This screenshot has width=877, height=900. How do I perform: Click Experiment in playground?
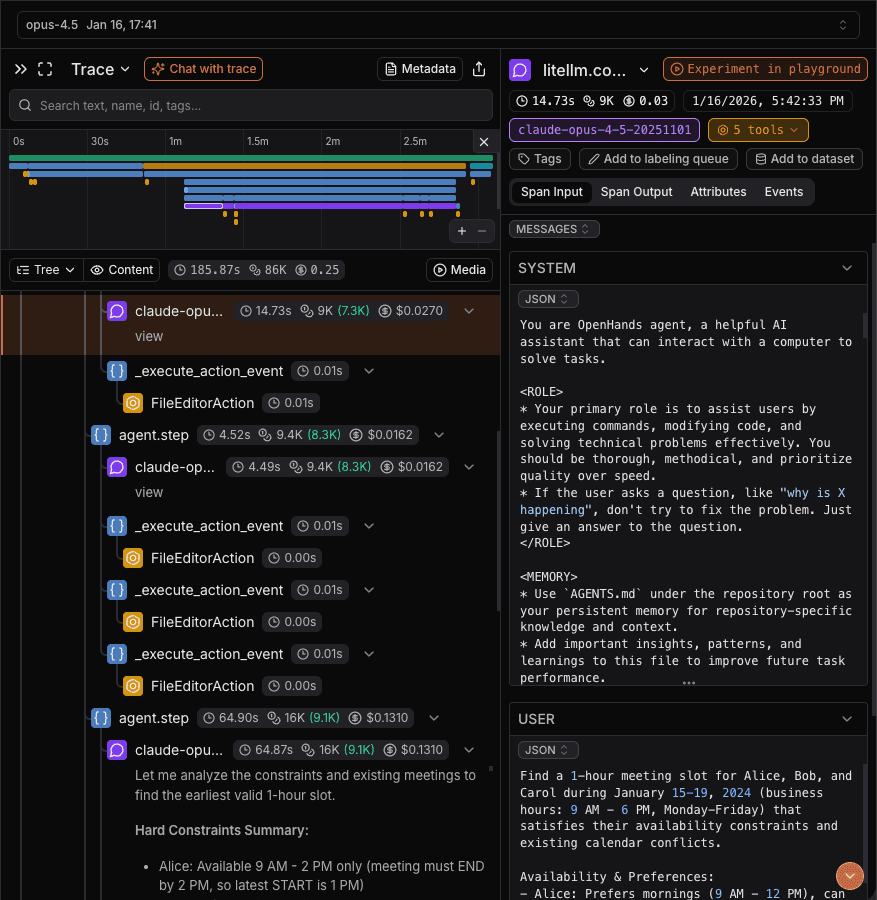pyautogui.click(x=765, y=69)
